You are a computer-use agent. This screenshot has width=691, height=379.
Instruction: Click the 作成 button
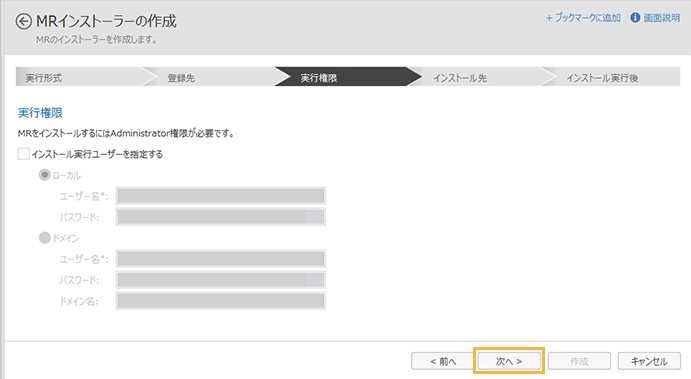click(x=579, y=361)
